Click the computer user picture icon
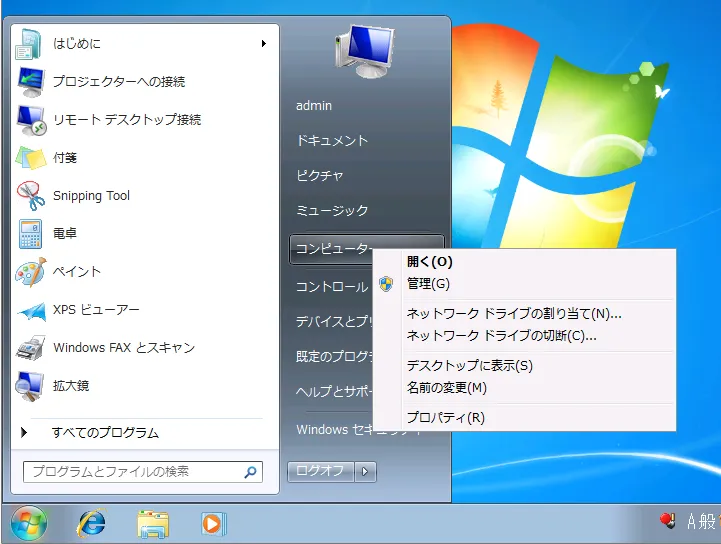This screenshot has width=721, height=544. pyautogui.click(x=365, y=52)
